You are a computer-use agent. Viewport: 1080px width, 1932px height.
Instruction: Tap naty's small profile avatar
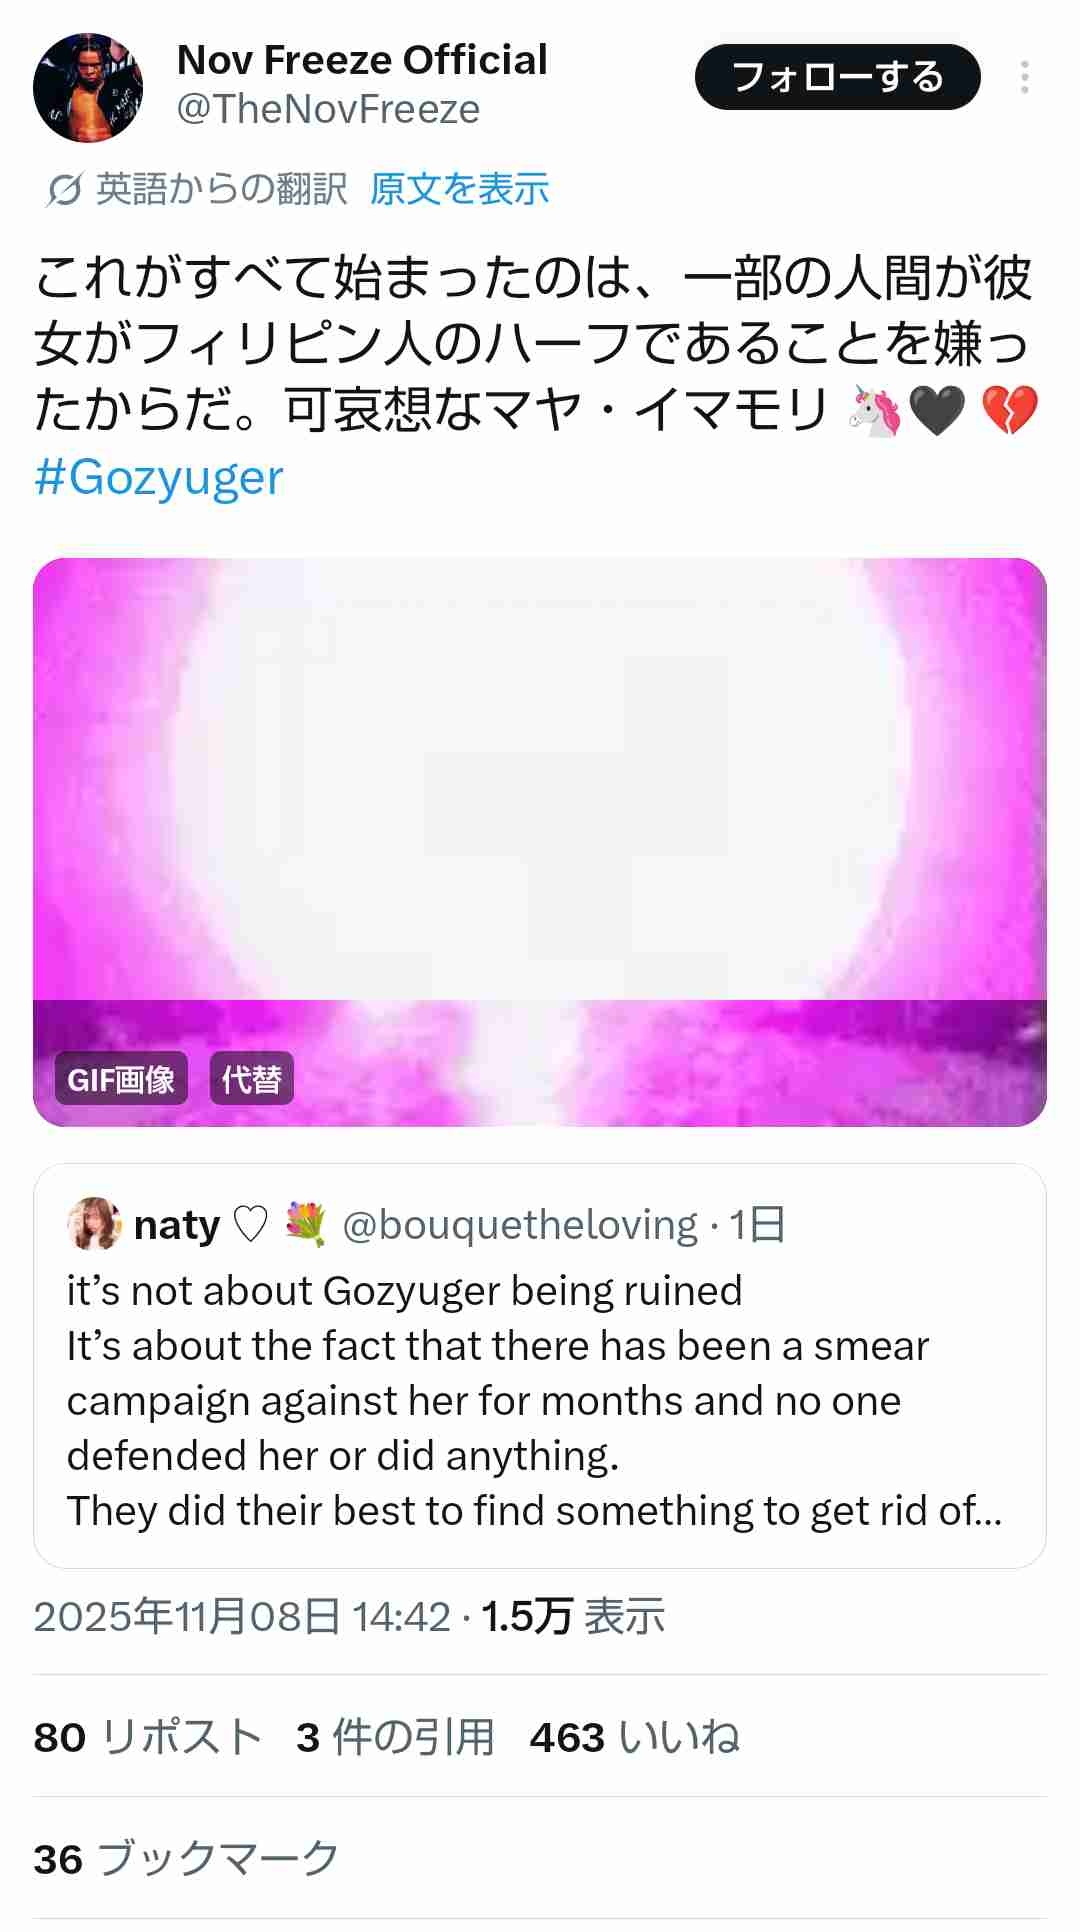[x=94, y=1224]
